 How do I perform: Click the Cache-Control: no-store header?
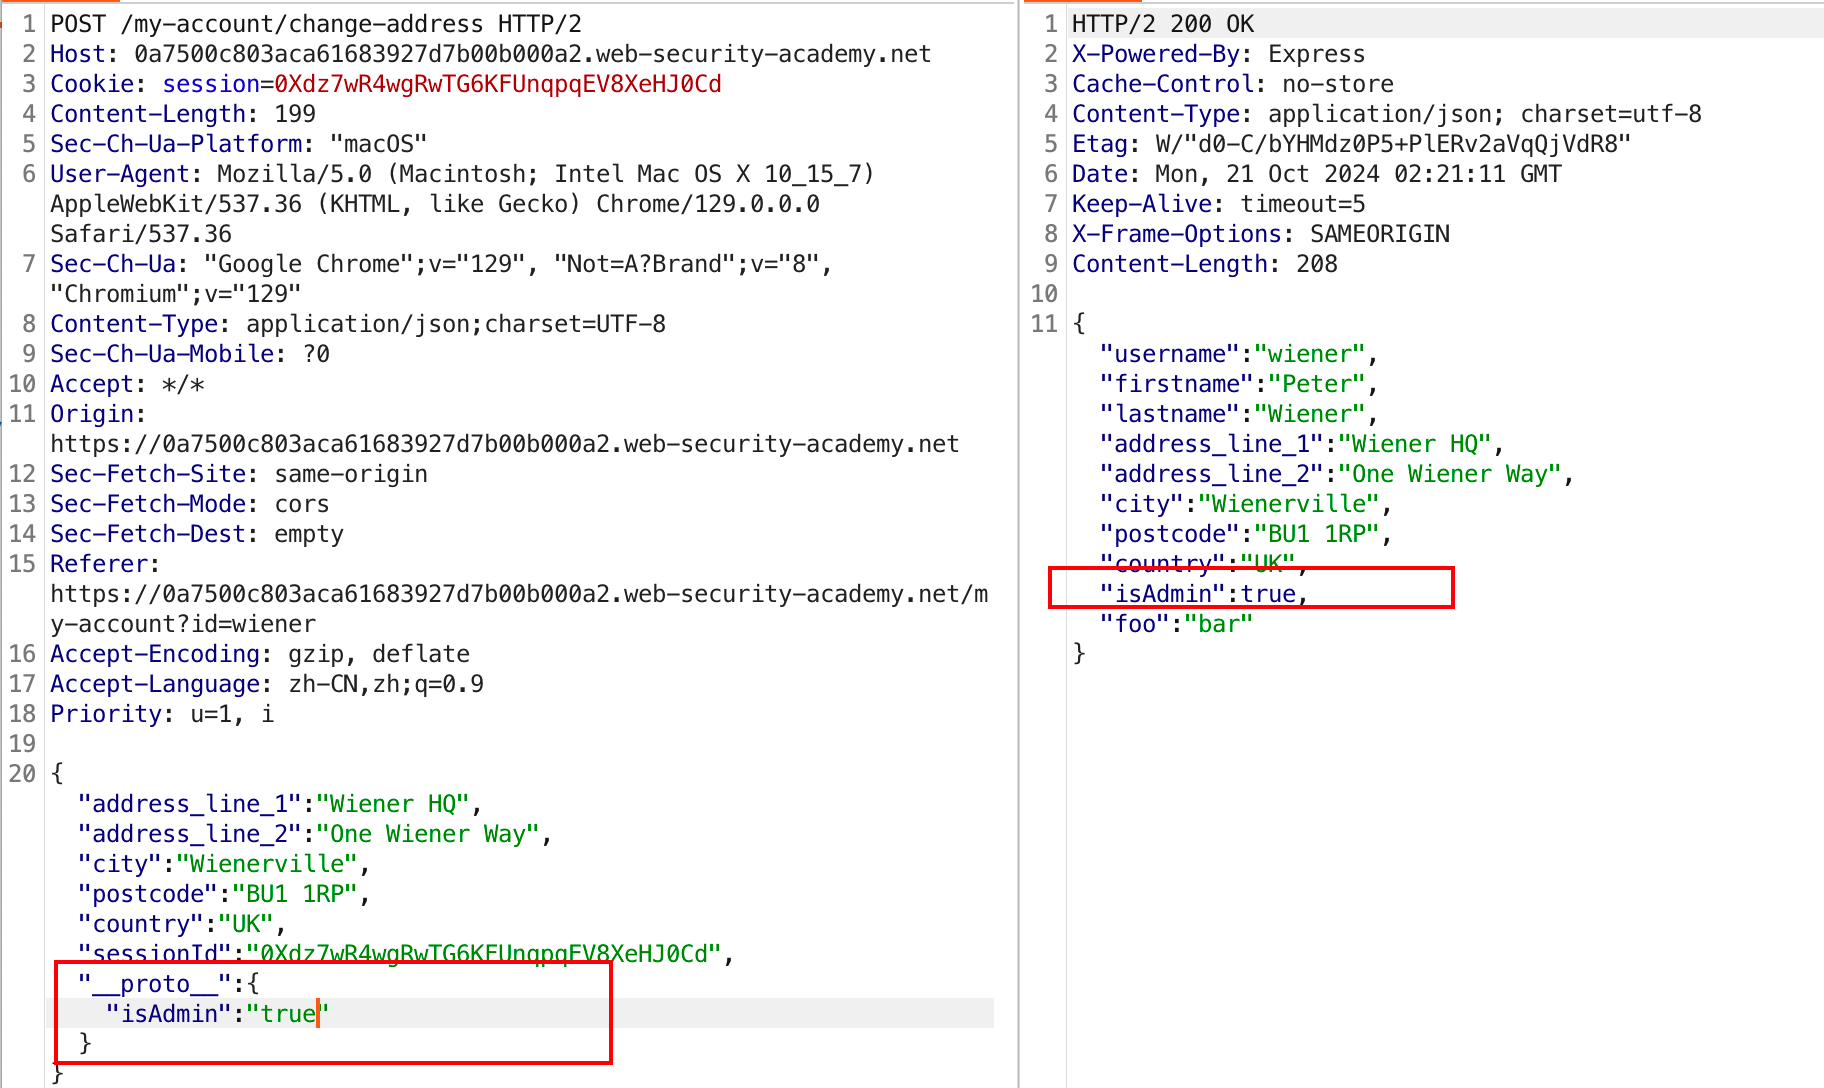click(1233, 84)
